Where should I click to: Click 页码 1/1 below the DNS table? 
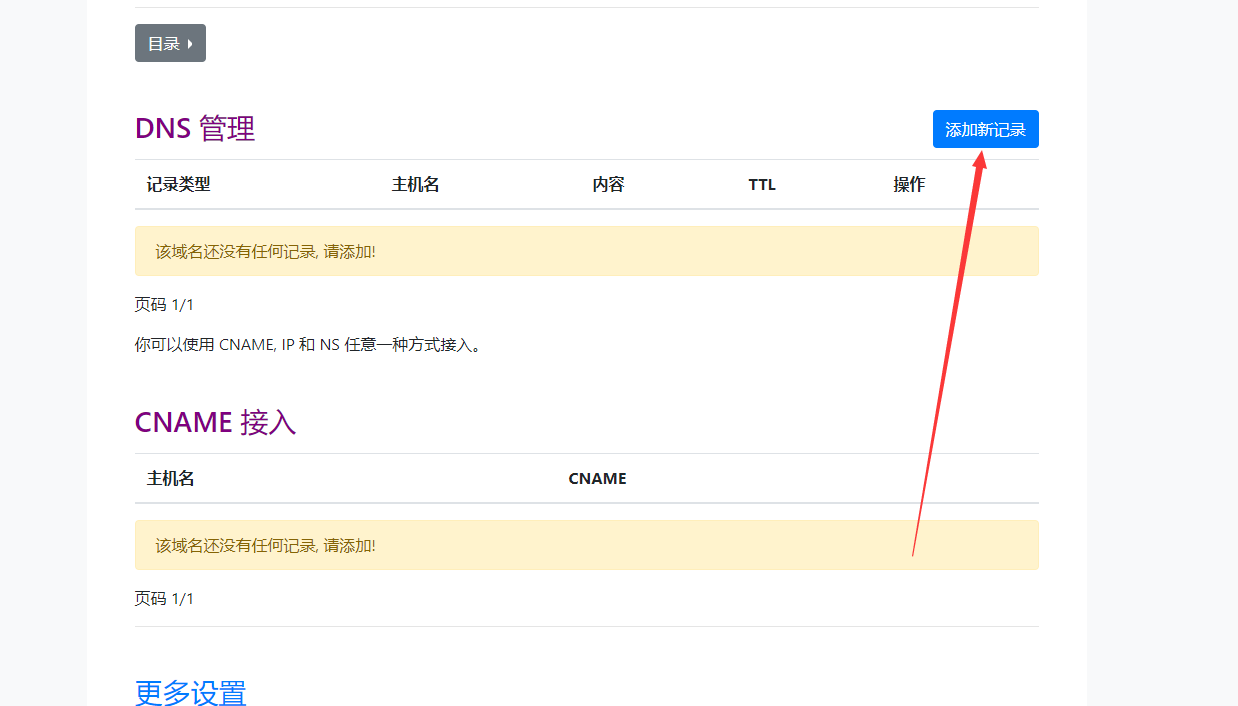coord(164,304)
